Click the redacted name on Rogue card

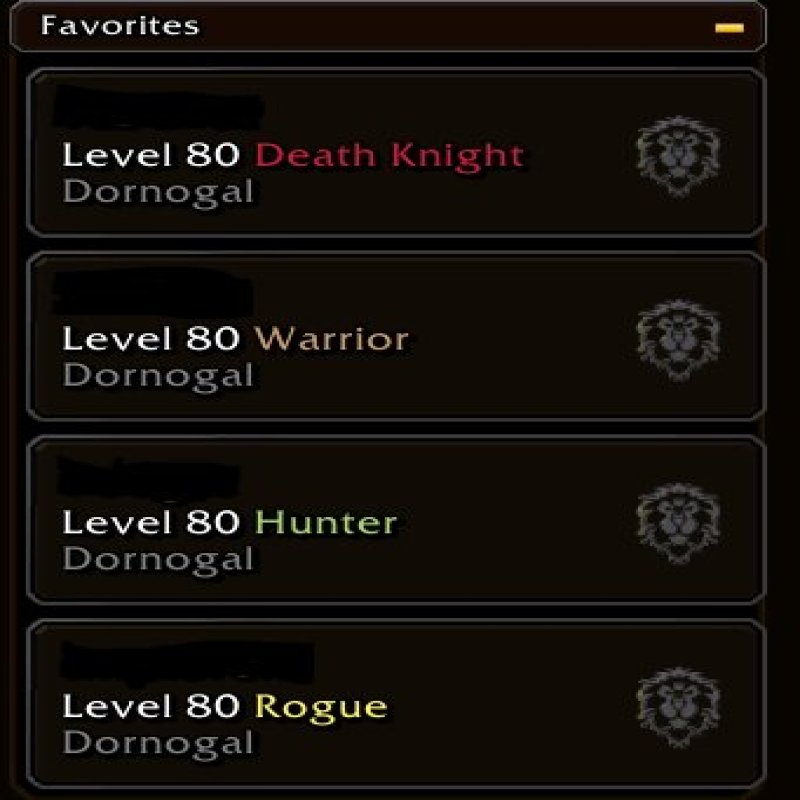(187, 662)
